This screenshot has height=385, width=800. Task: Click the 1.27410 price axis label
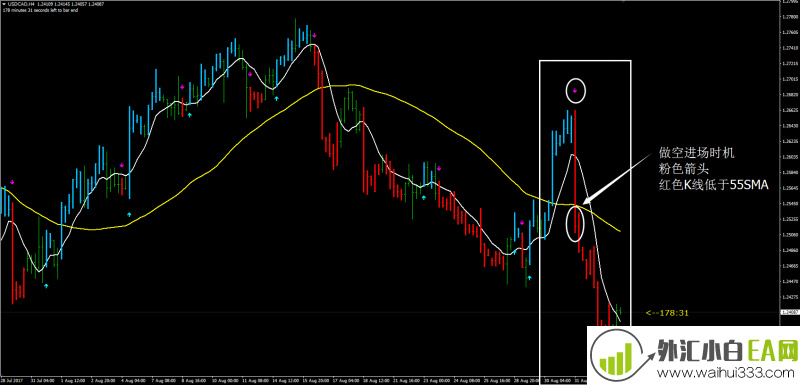[x=790, y=48]
